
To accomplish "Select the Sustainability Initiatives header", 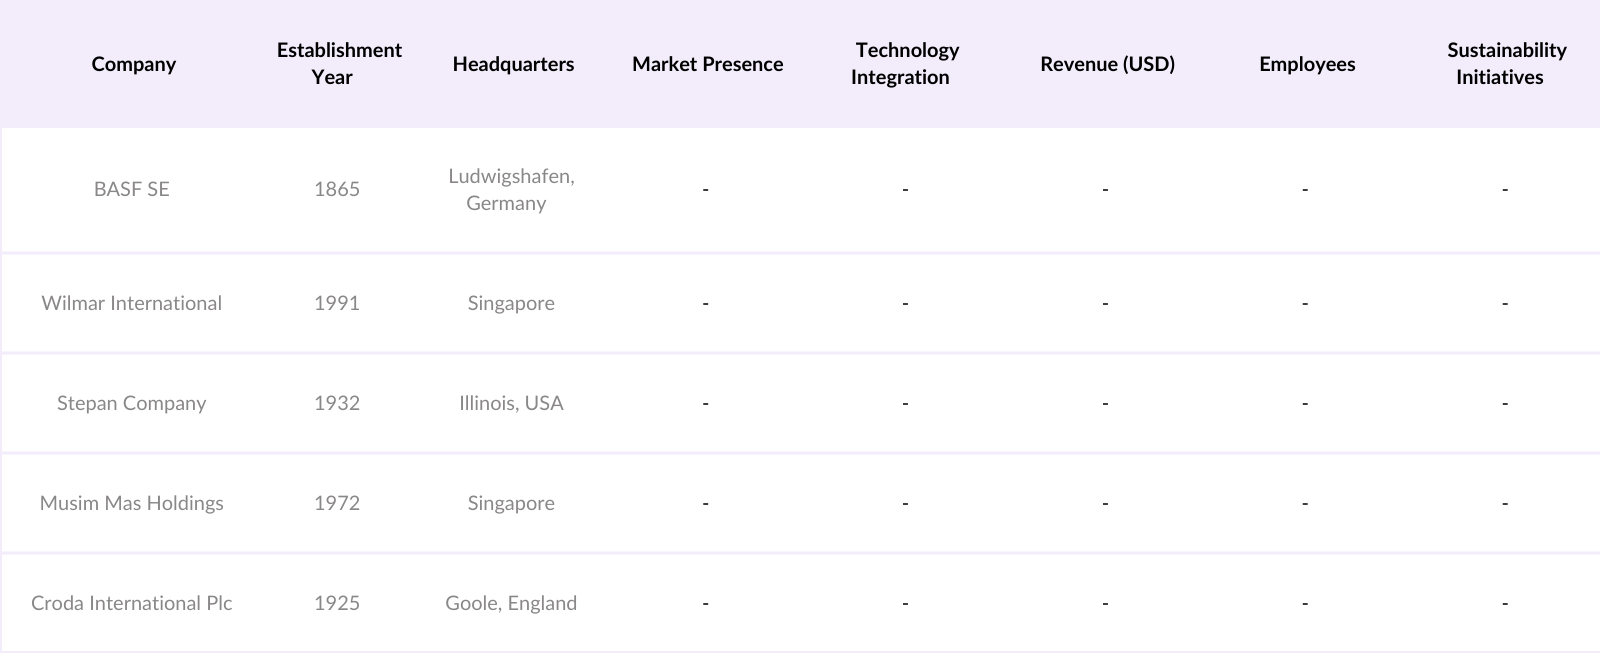I will [1505, 64].
